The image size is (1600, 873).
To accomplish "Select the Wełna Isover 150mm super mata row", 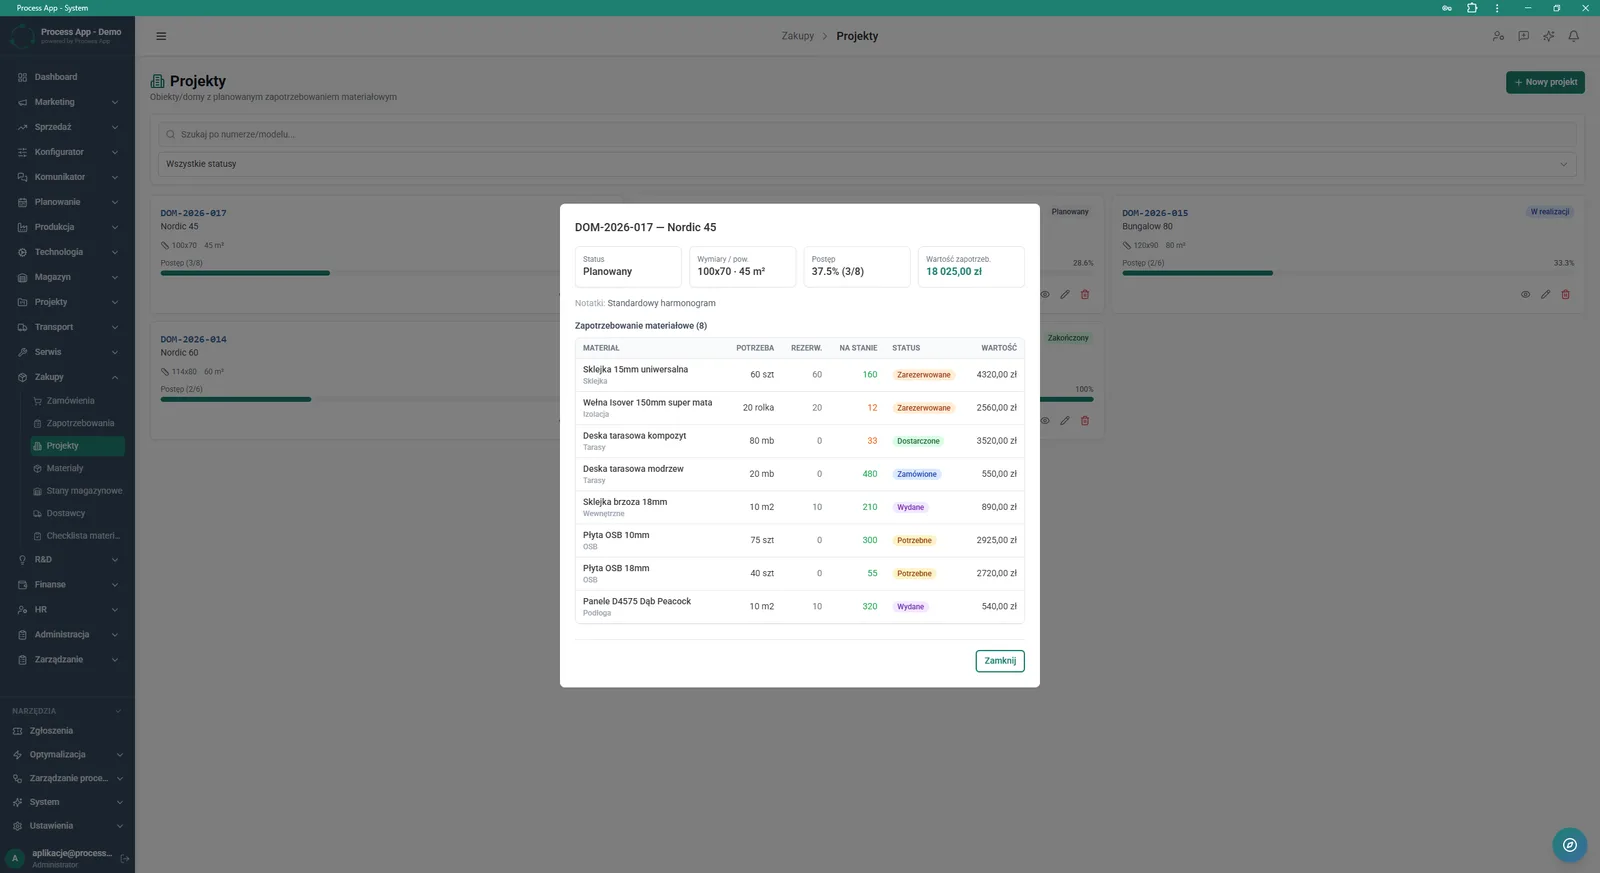I will [800, 408].
